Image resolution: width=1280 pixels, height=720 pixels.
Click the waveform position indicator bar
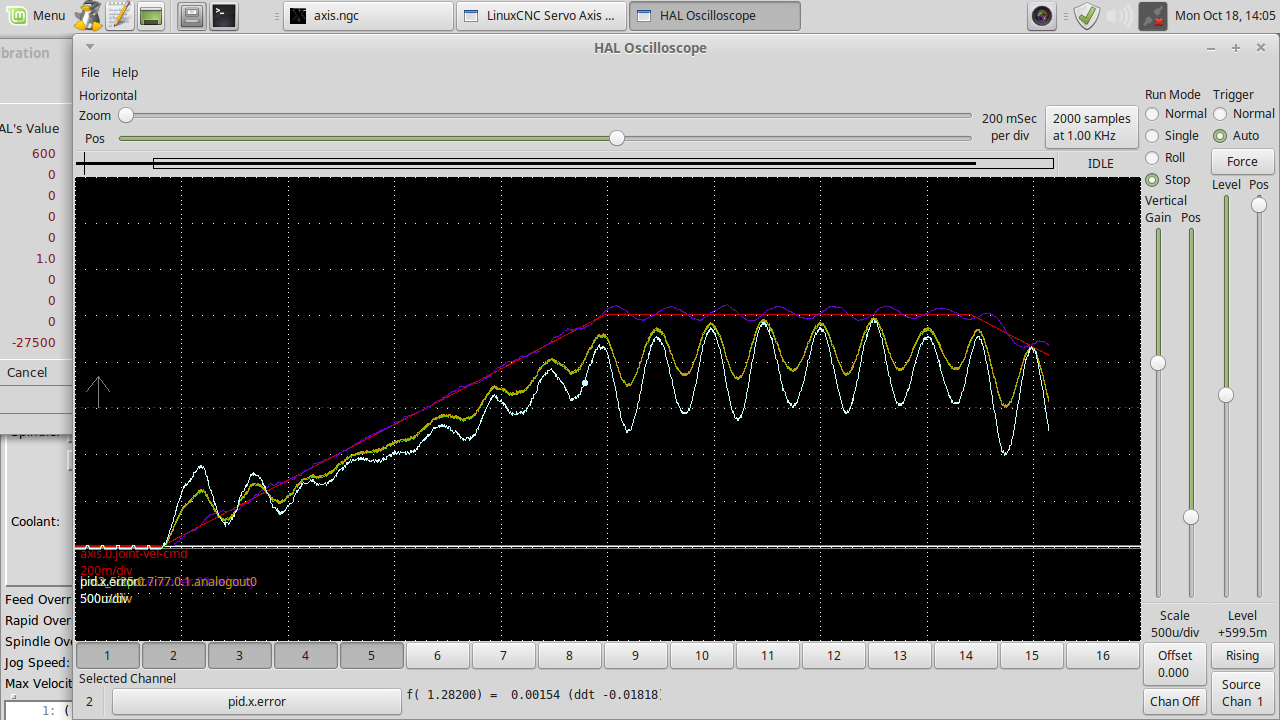tap(603, 163)
